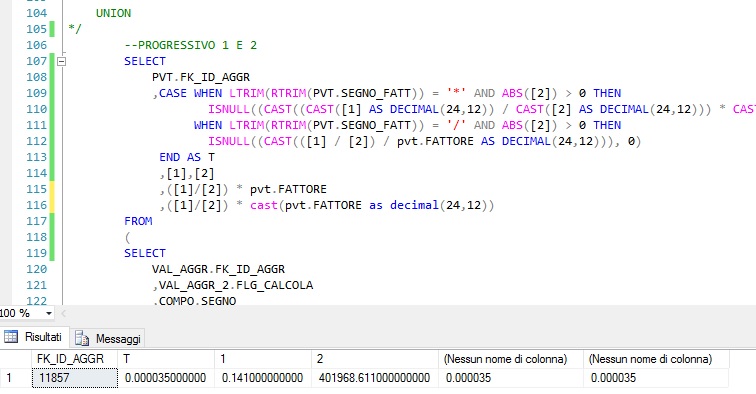The height and width of the screenshot is (394, 756).
Task: Click the Risultati grid icon
Action: coord(11,337)
